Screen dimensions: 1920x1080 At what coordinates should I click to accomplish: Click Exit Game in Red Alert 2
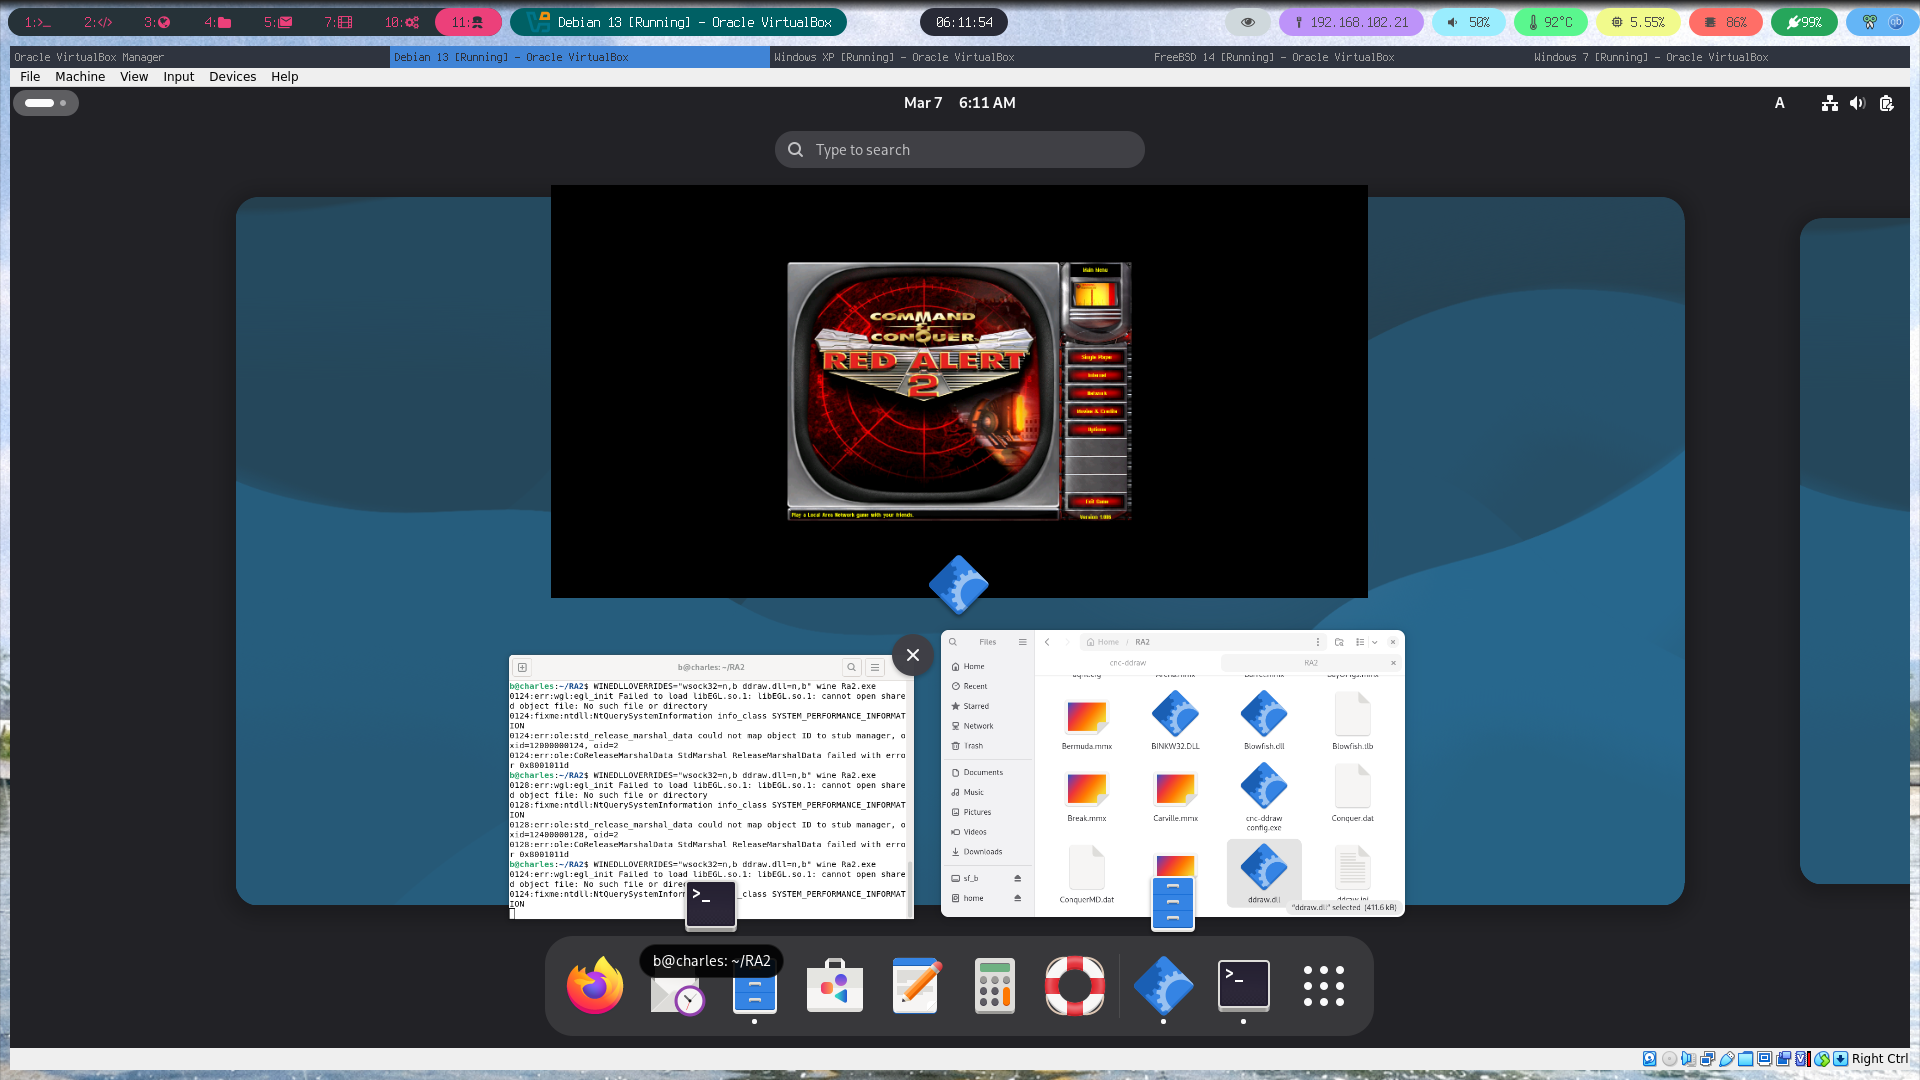point(1095,501)
